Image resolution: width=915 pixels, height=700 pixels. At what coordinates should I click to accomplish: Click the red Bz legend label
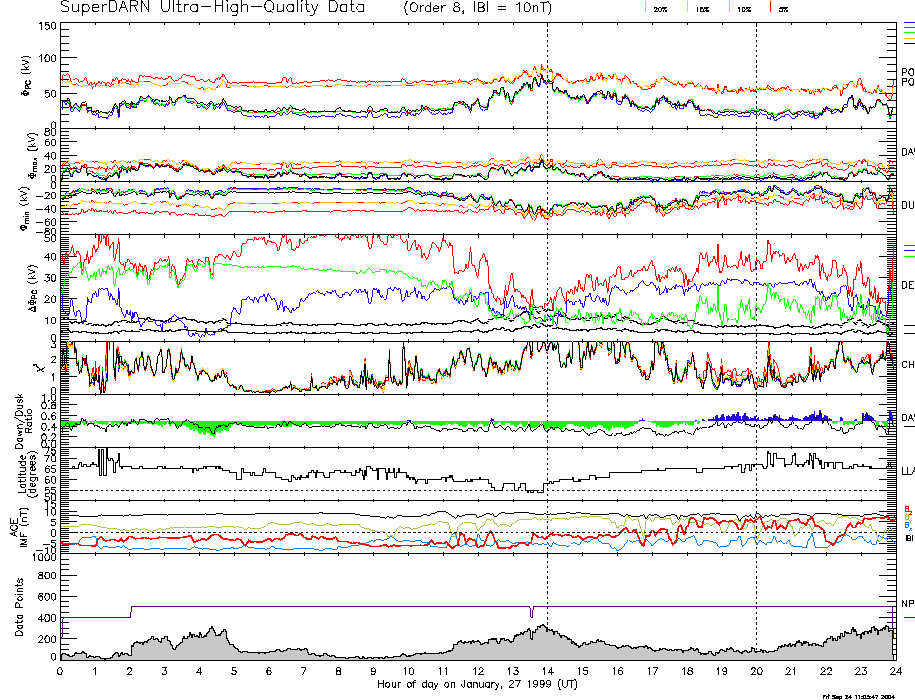tap(906, 509)
